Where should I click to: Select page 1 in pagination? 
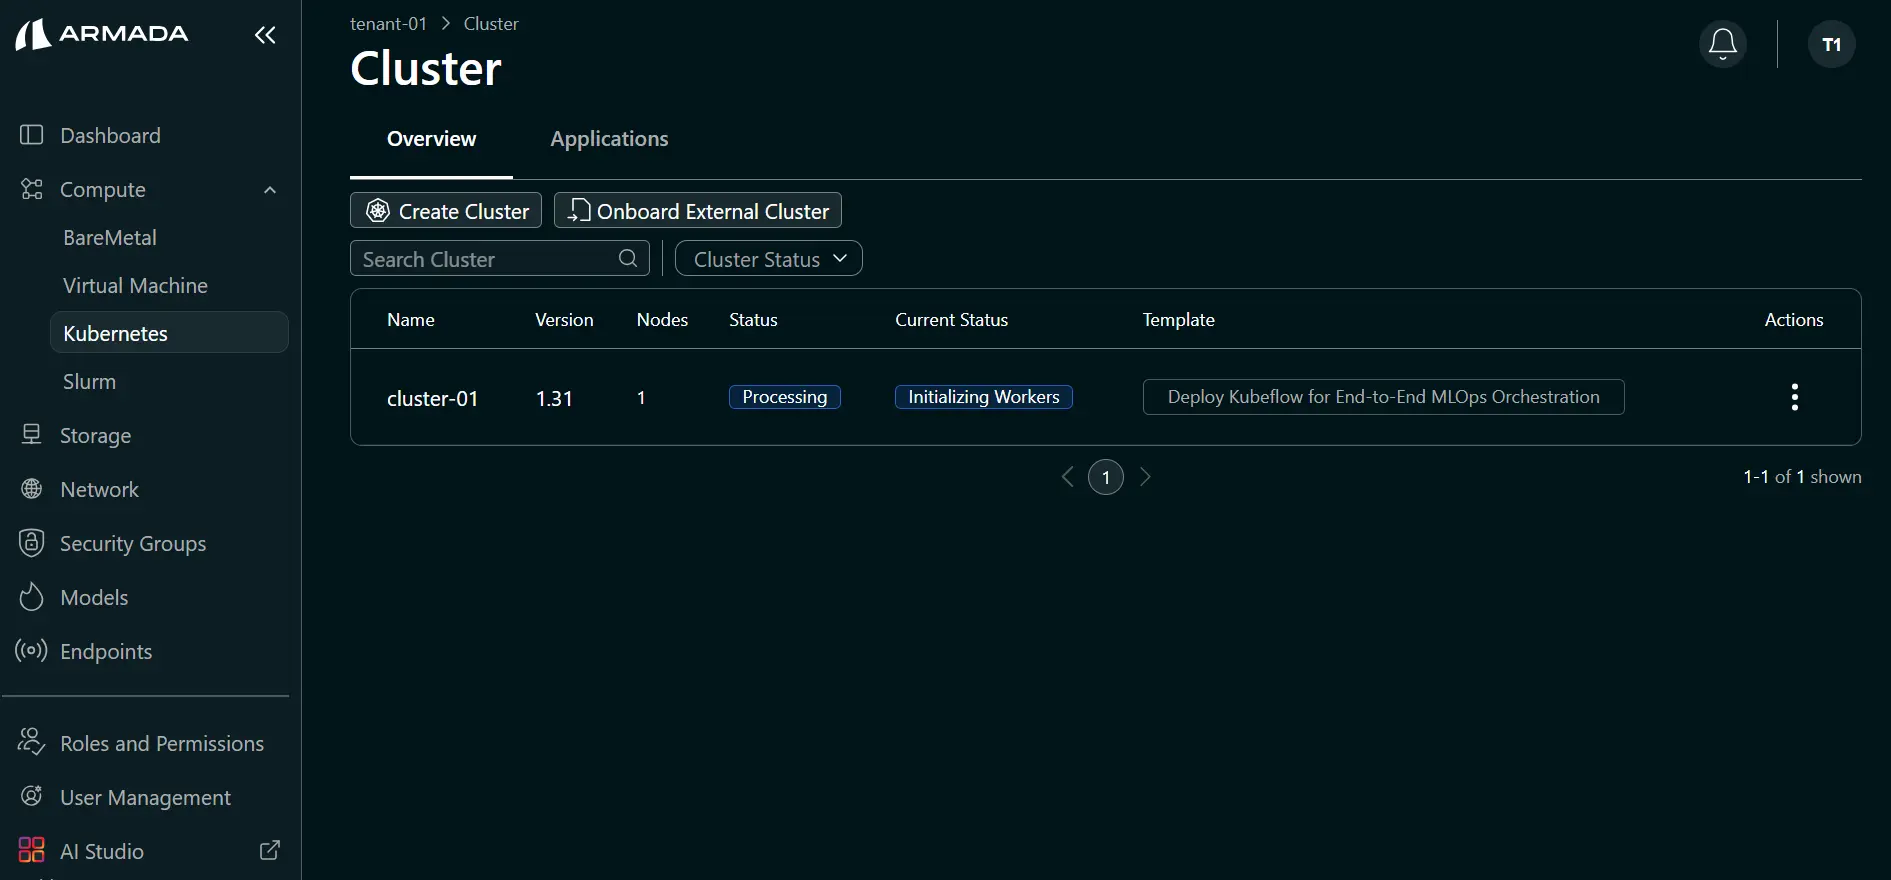[x=1106, y=477]
